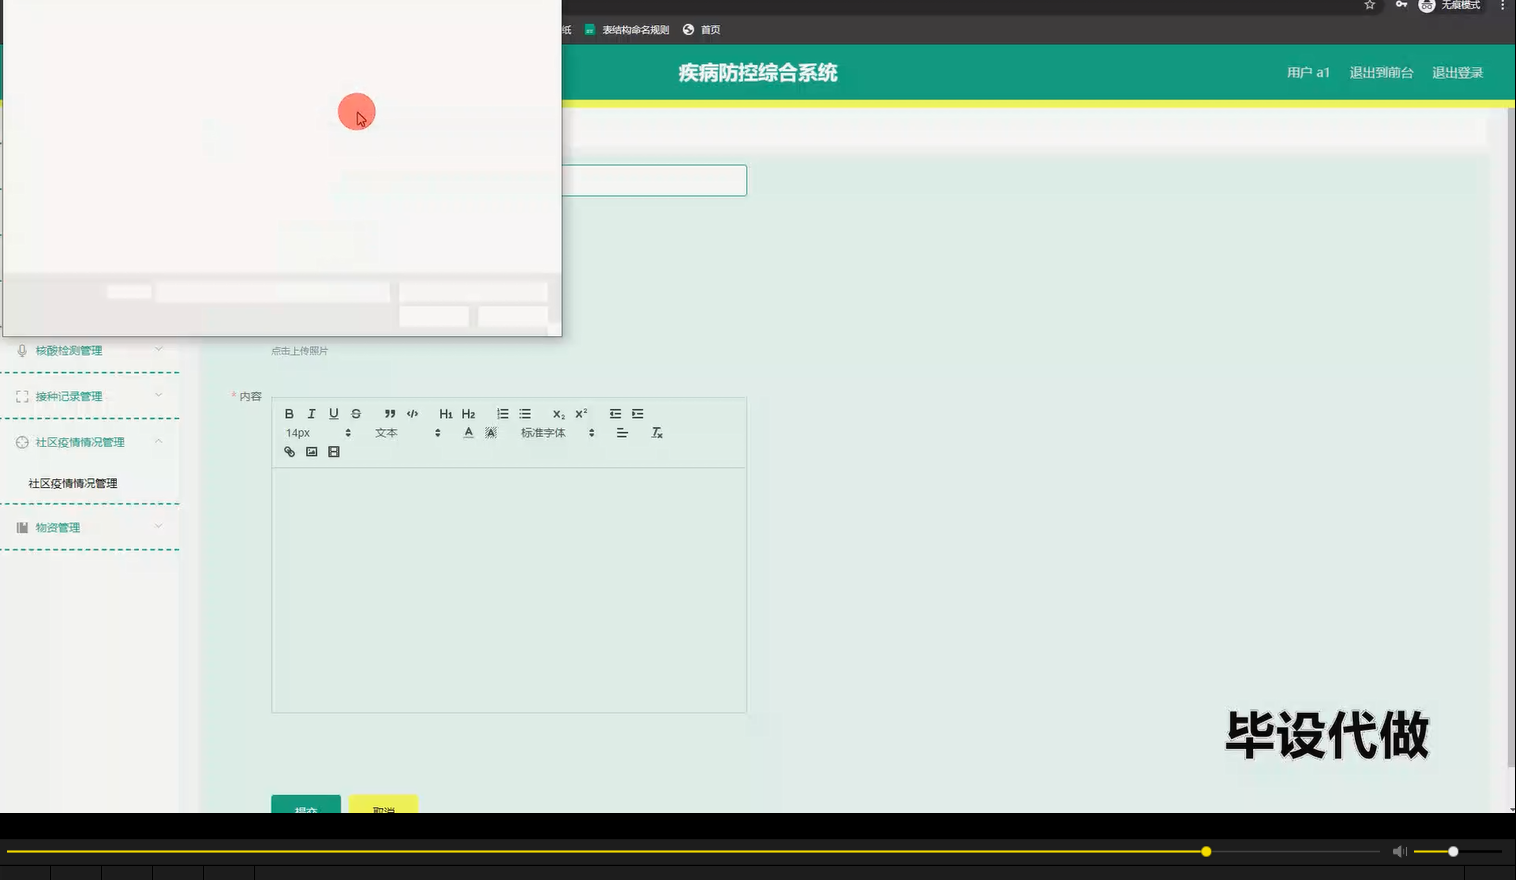This screenshot has height=880, width=1516.
Task: Open the 首页 bookmark
Action: (x=702, y=30)
